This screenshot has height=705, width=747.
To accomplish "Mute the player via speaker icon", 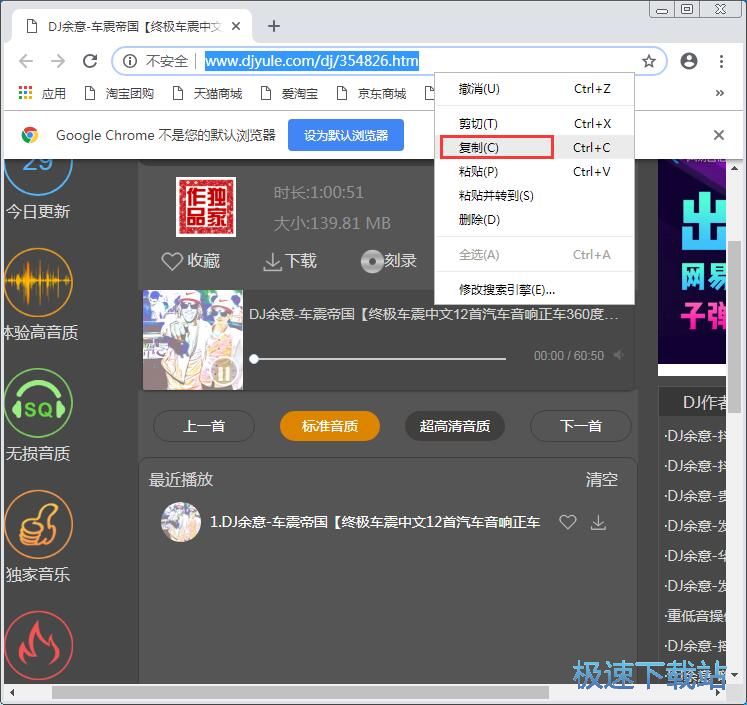I will (619, 355).
